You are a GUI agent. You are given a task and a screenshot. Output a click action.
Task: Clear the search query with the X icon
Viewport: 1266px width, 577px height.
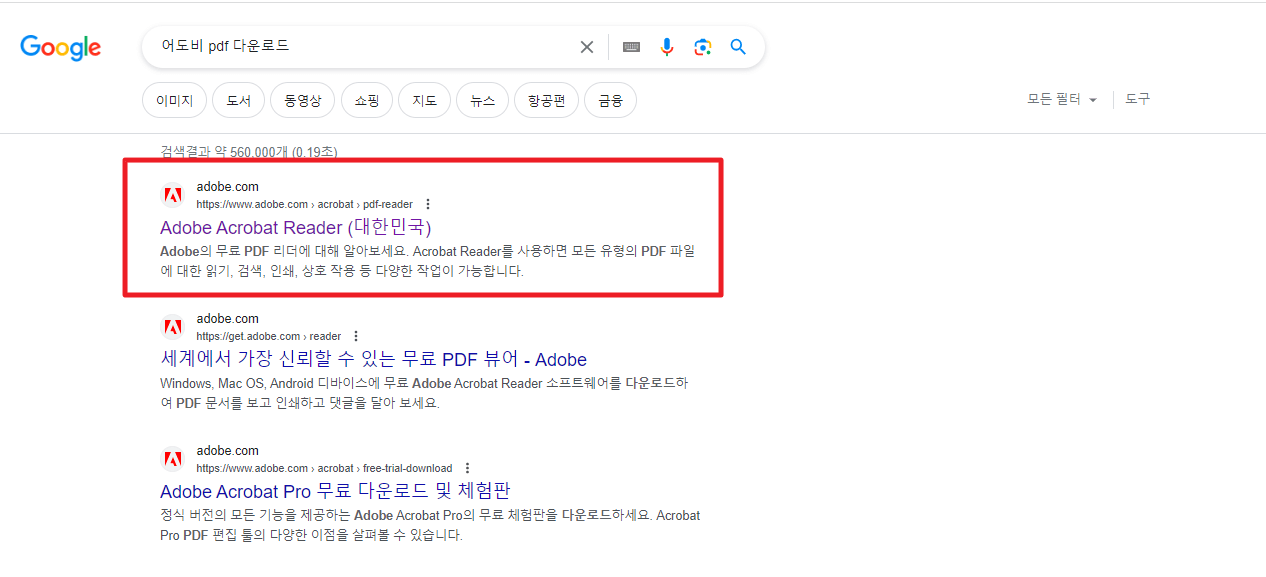pyautogui.click(x=586, y=46)
